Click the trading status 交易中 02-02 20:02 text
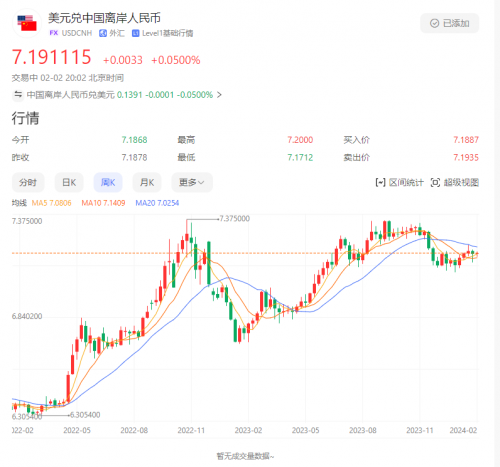The width and height of the screenshot is (500, 467). 68,78
